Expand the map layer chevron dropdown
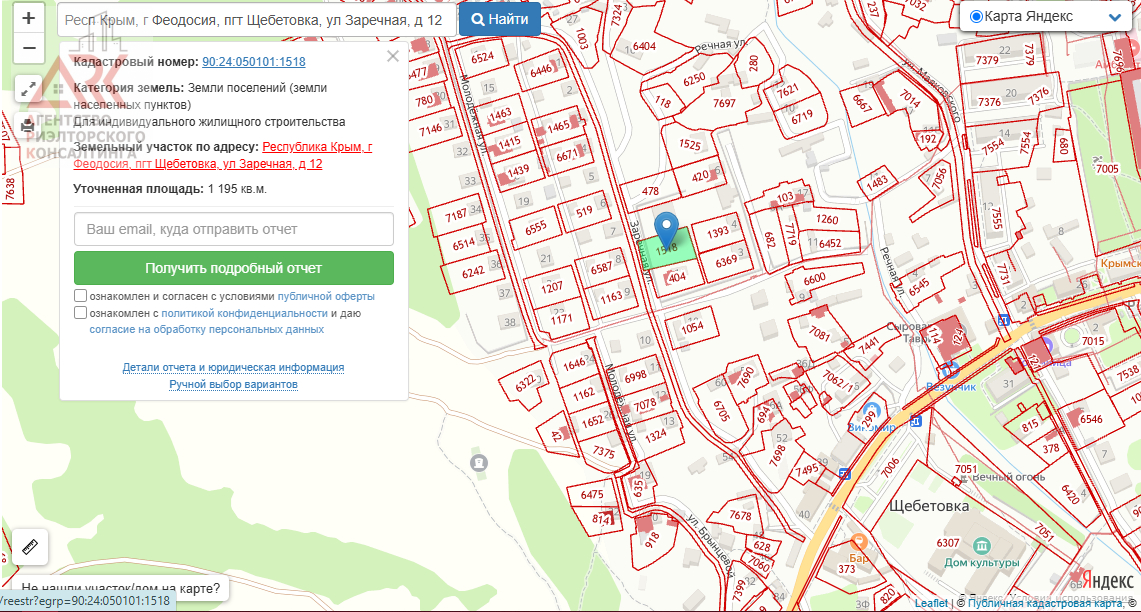The image size is (1141, 612). coord(1115,18)
